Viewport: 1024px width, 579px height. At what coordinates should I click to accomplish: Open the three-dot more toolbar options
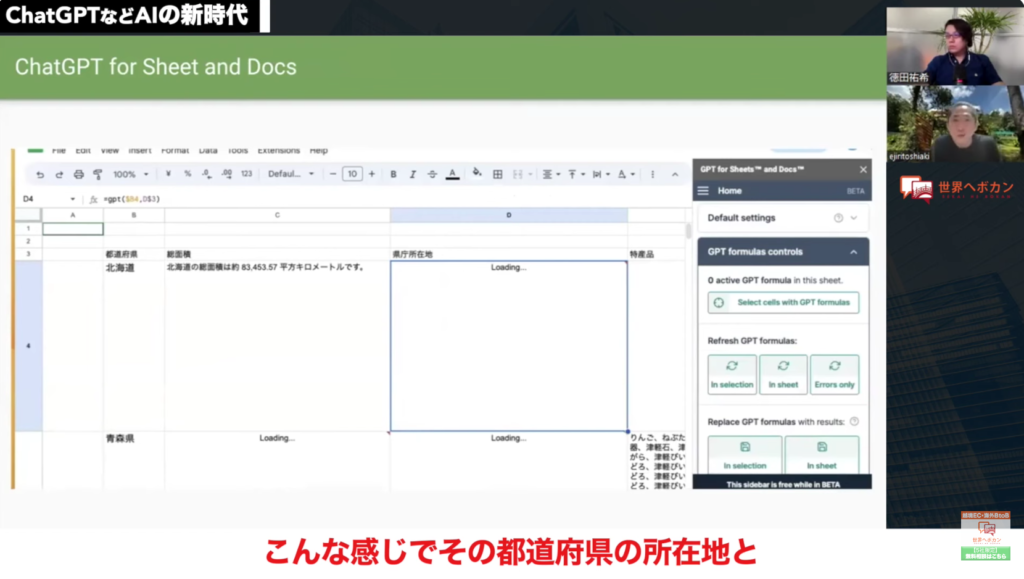[x=652, y=174]
